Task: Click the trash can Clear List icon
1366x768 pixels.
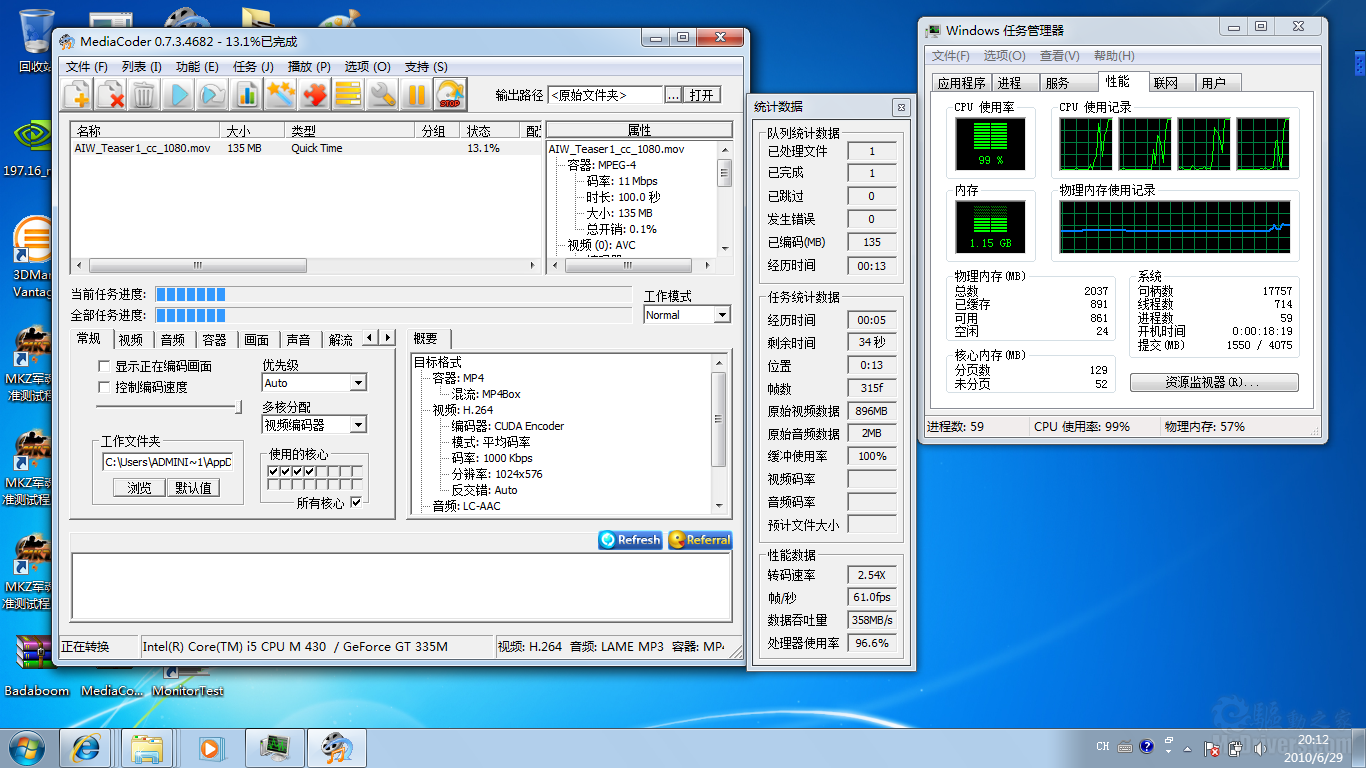Action: point(144,95)
